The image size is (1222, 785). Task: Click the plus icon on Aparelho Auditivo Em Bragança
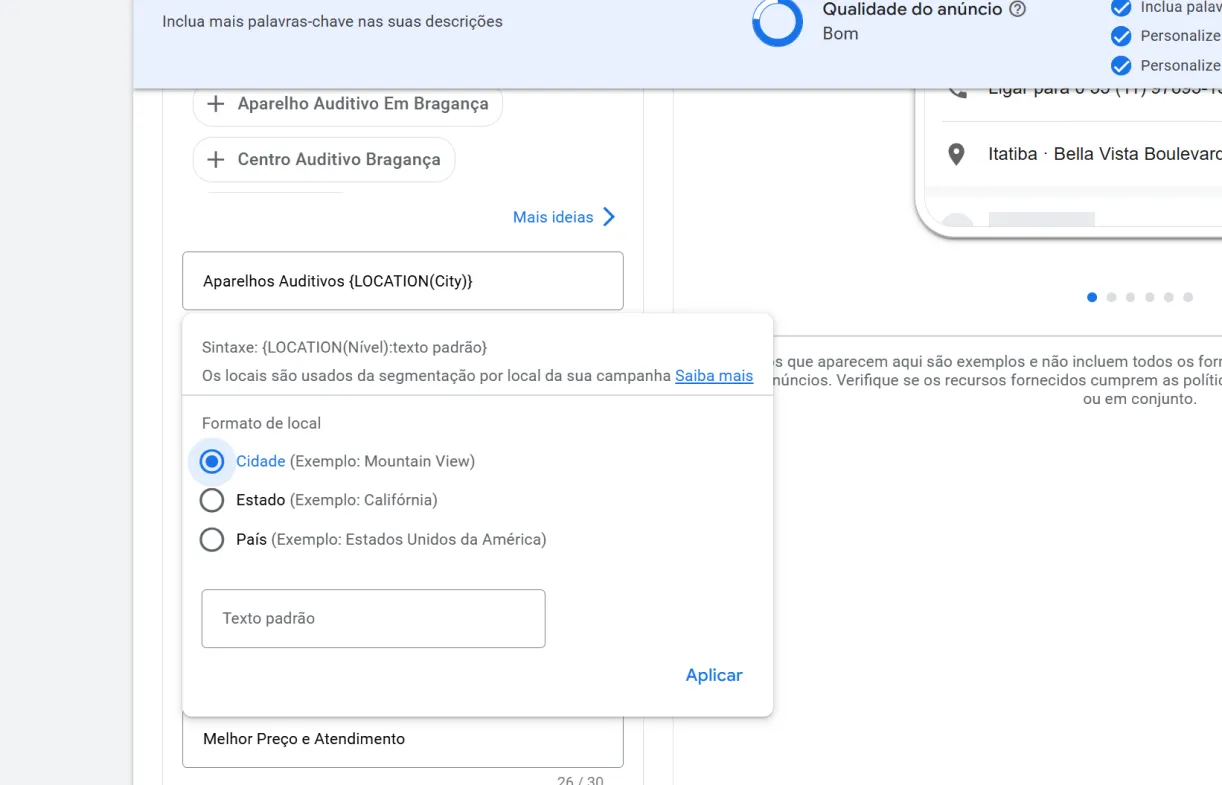[x=215, y=104]
